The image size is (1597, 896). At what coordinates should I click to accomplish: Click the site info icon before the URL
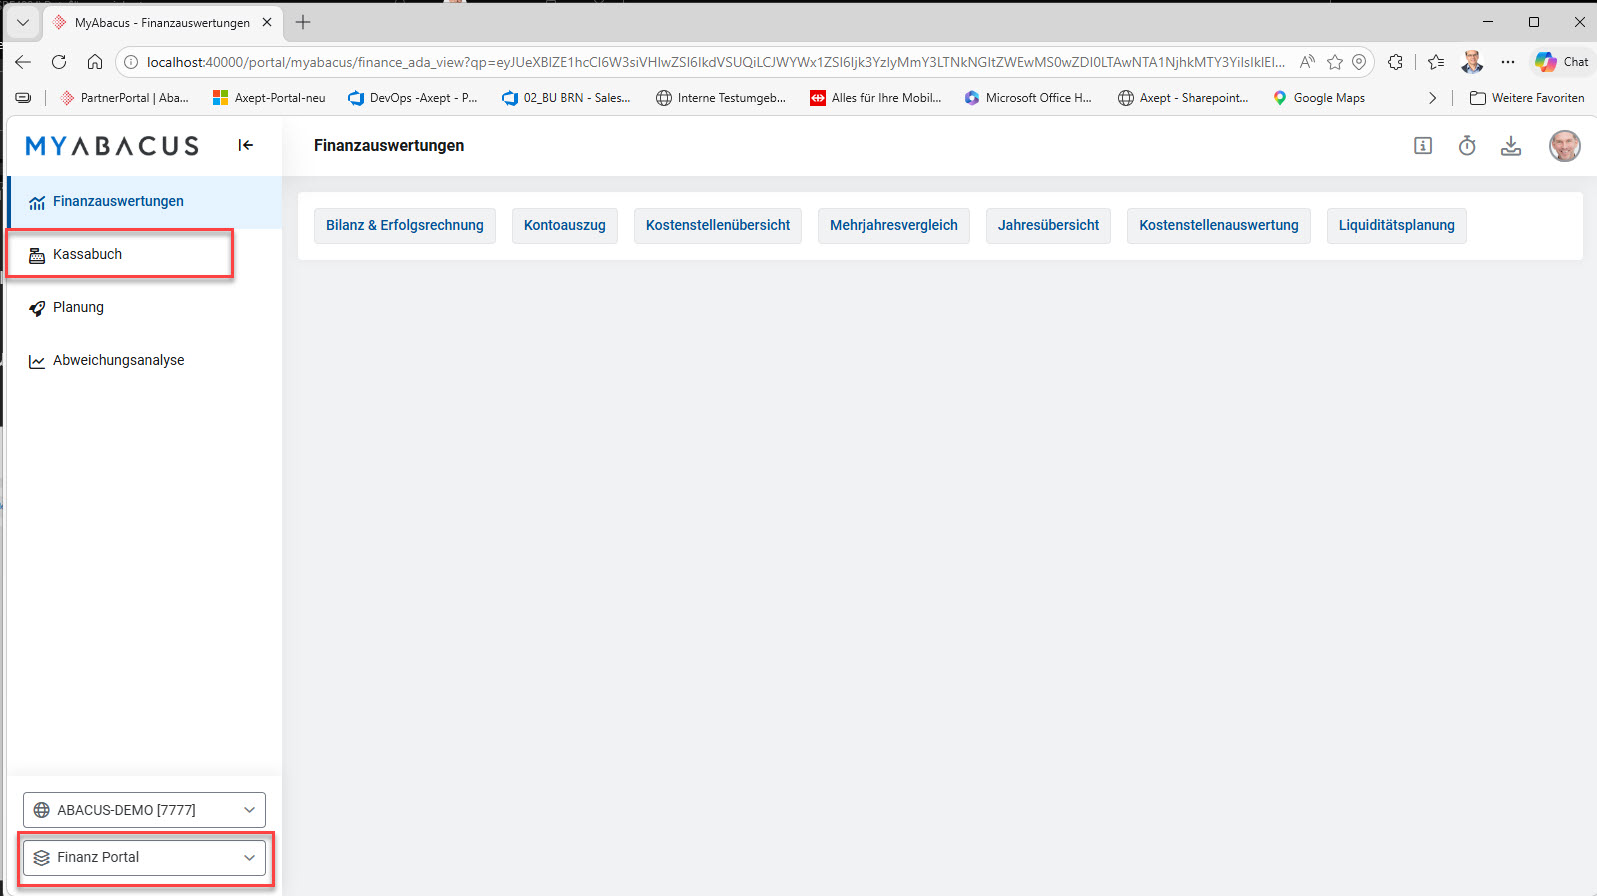click(131, 62)
